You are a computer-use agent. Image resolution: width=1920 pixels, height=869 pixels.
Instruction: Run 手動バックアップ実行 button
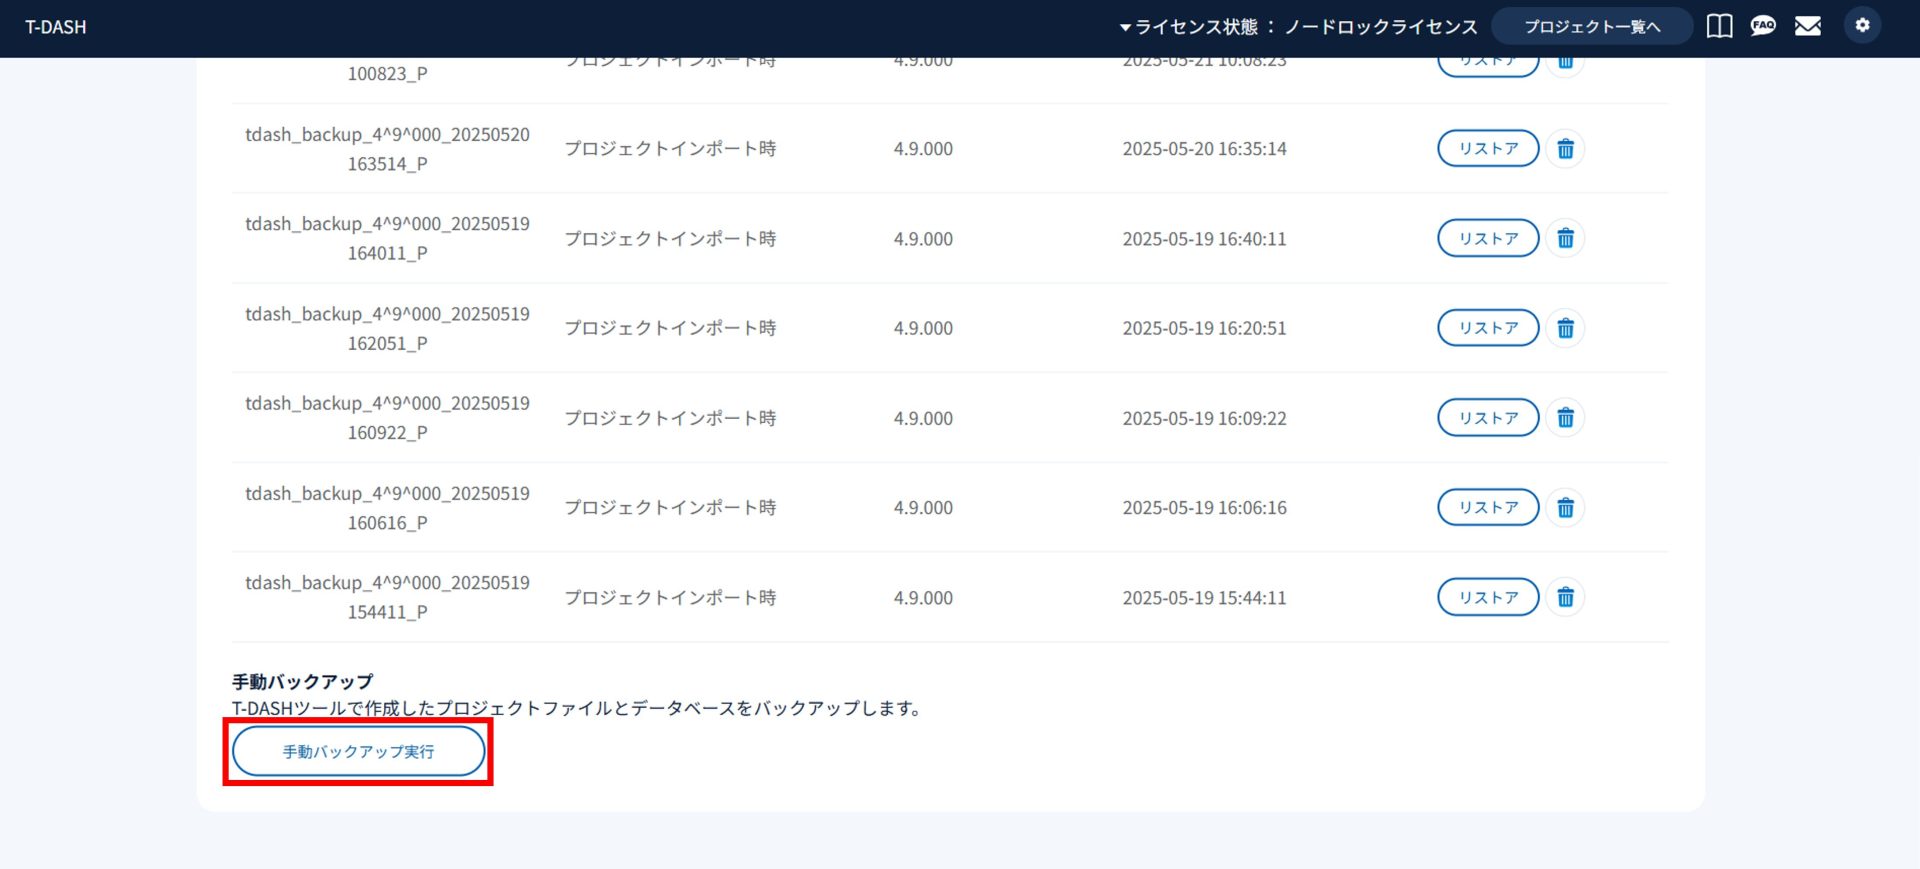[358, 752]
